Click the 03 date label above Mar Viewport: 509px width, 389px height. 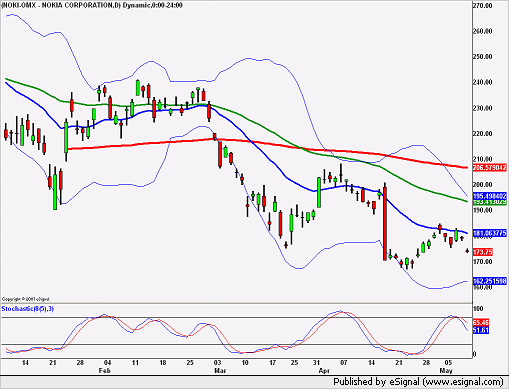click(x=217, y=363)
